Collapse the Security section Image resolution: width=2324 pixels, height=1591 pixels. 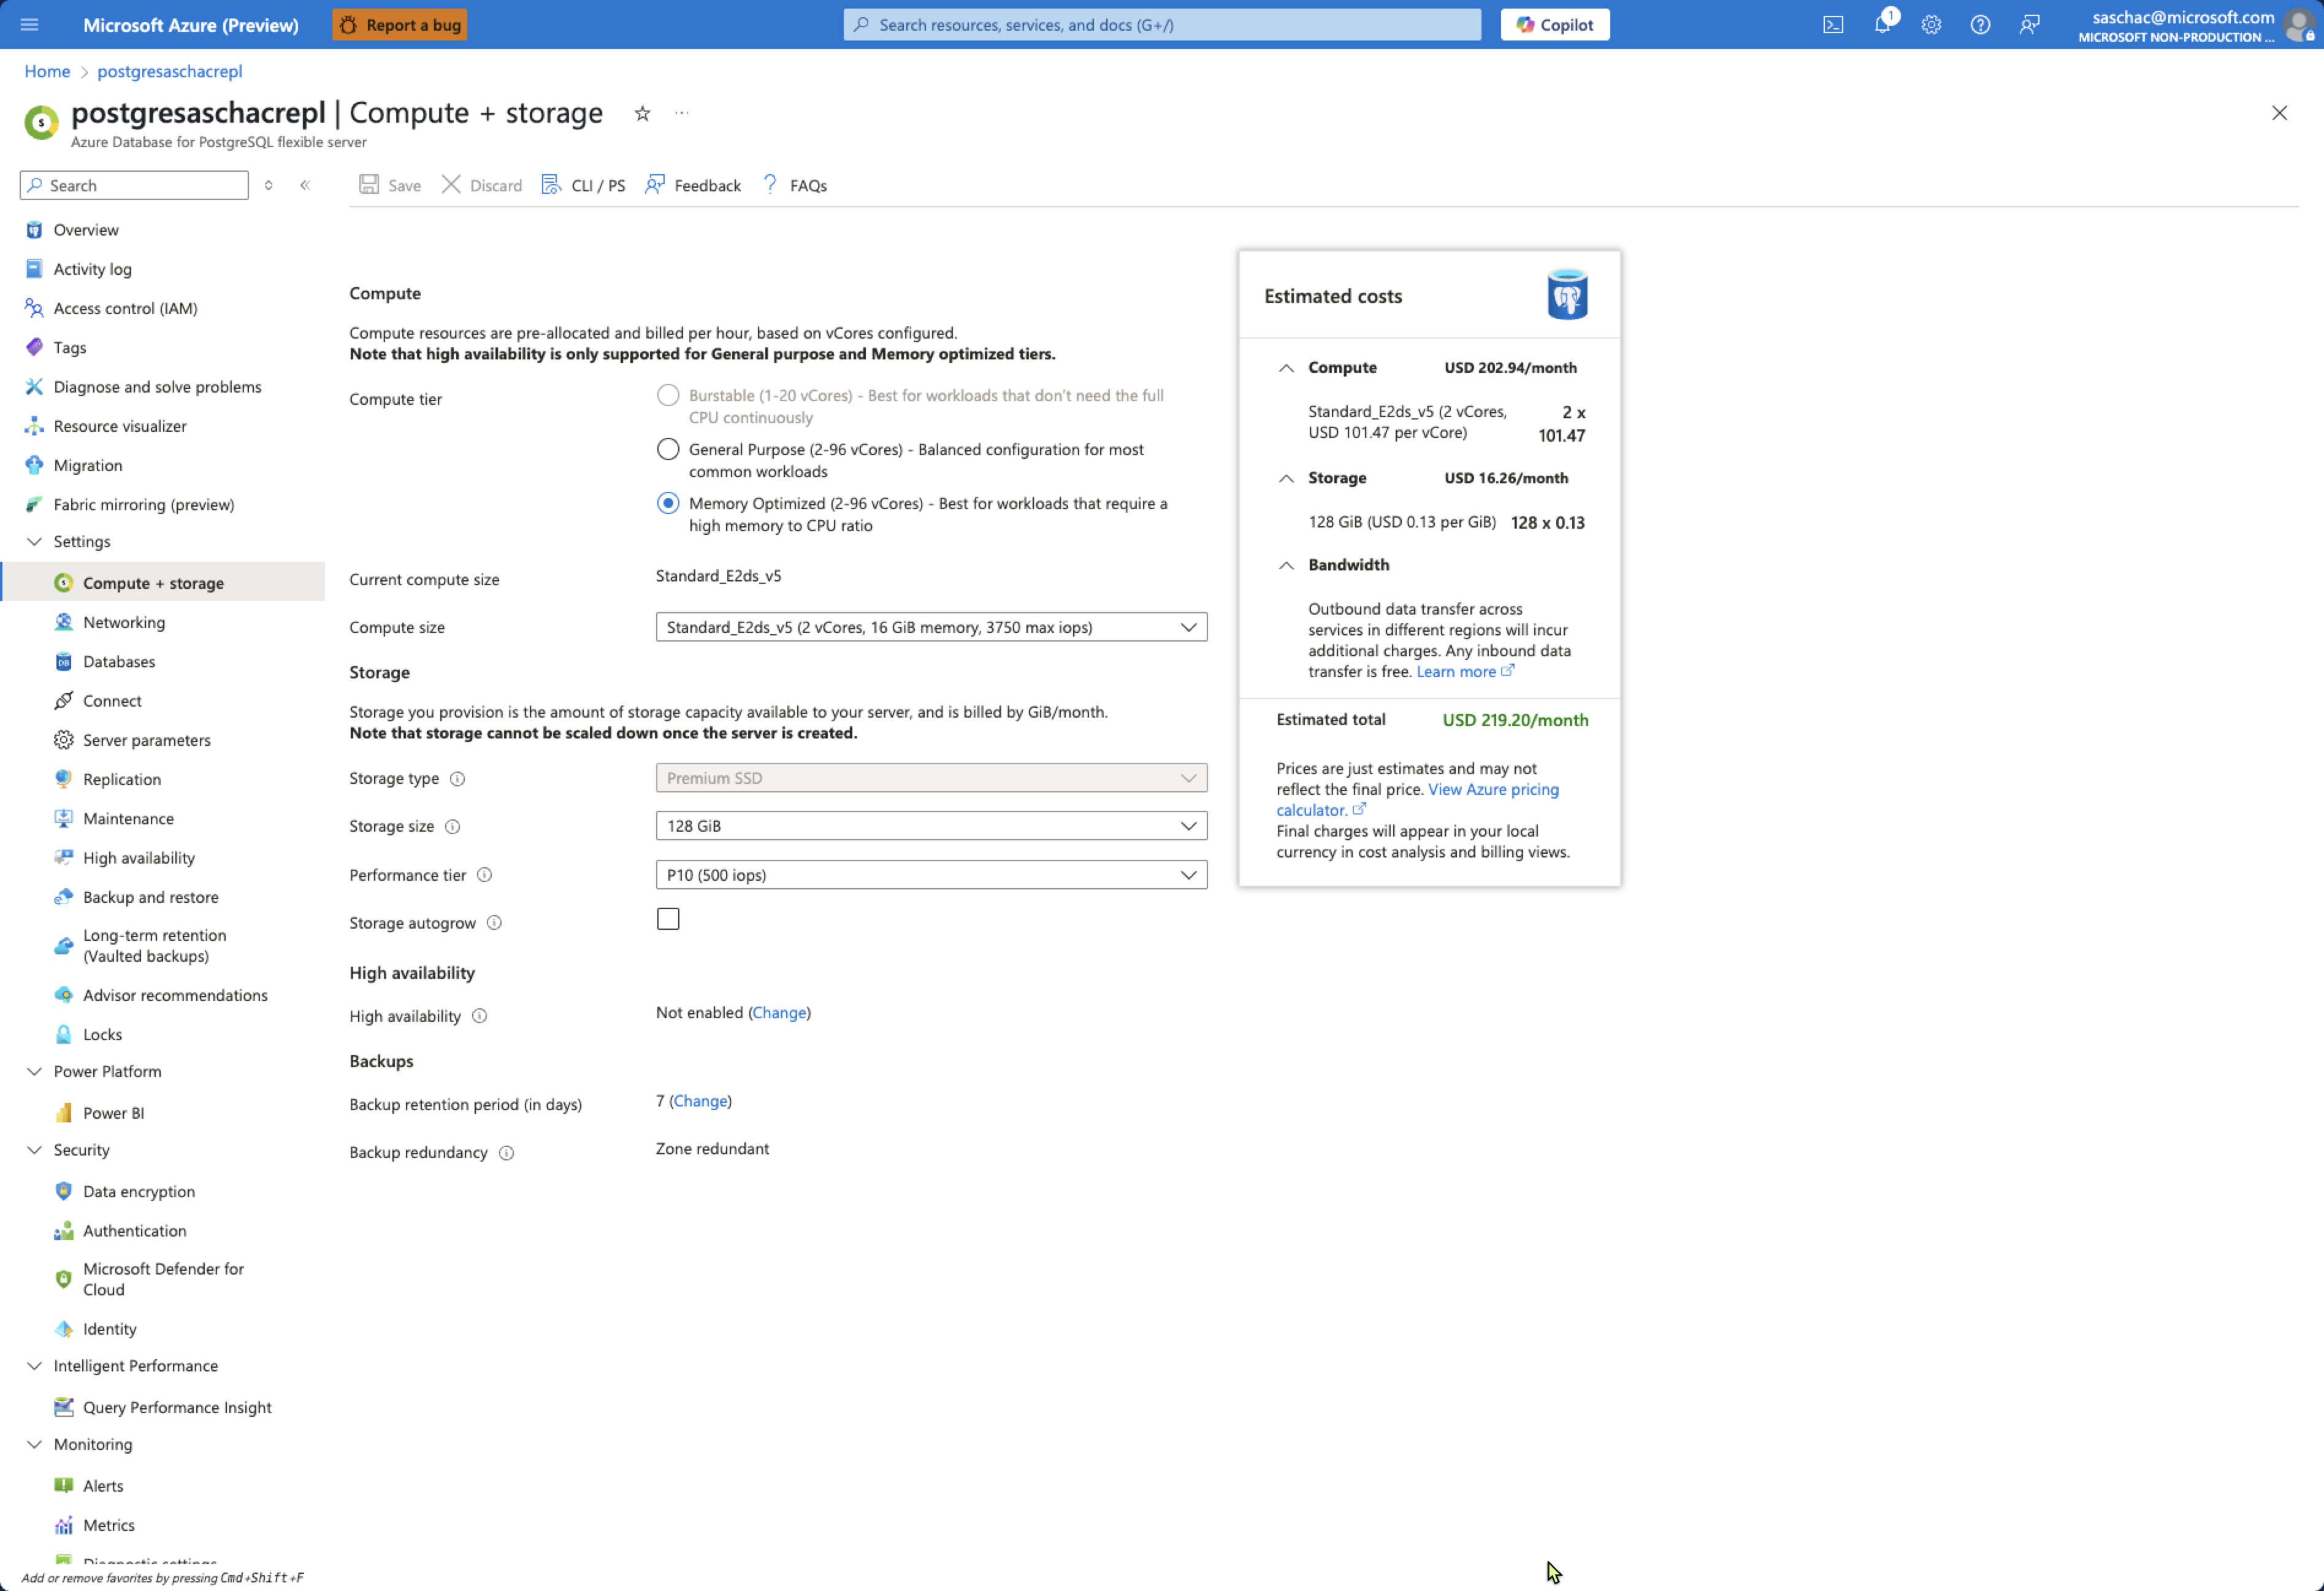click(x=34, y=1150)
